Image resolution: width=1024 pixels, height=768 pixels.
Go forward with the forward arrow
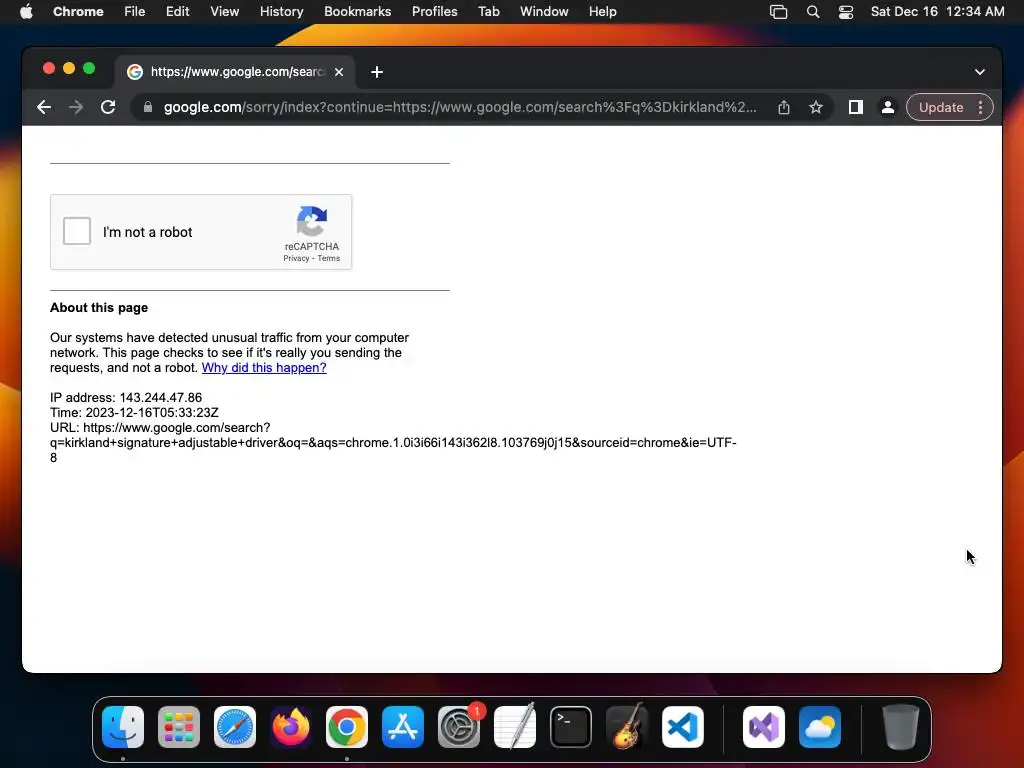(76, 107)
